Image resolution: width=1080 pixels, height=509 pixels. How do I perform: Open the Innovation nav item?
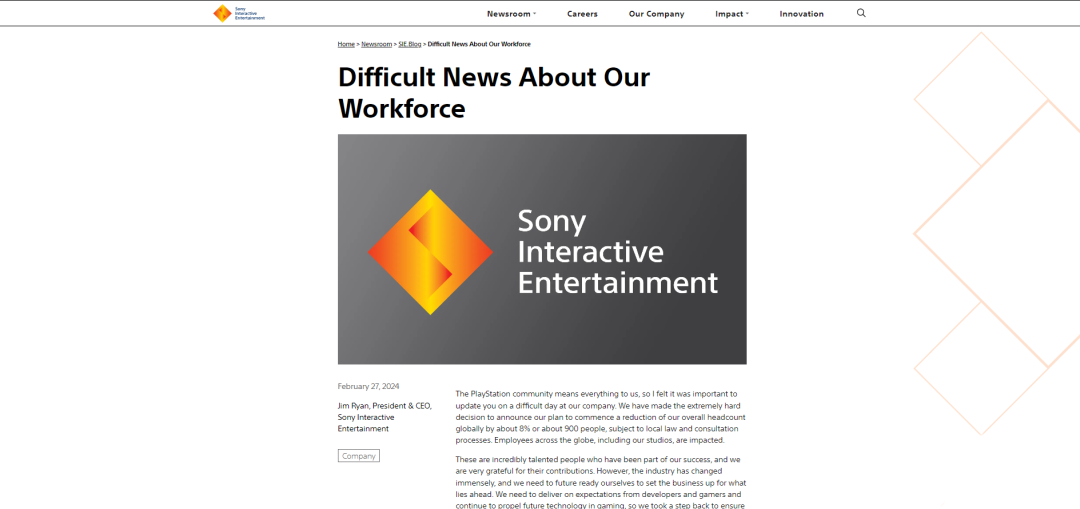pos(801,14)
